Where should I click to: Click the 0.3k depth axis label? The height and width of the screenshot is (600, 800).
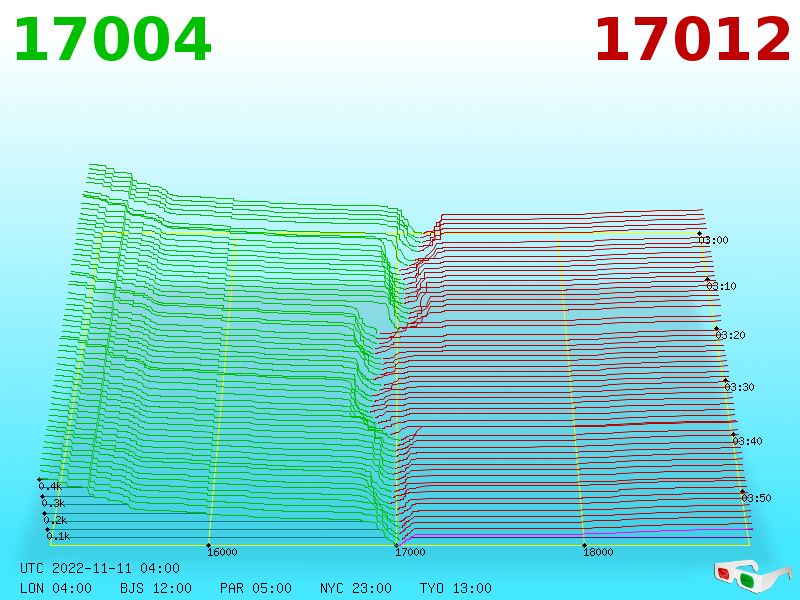(54, 504)
